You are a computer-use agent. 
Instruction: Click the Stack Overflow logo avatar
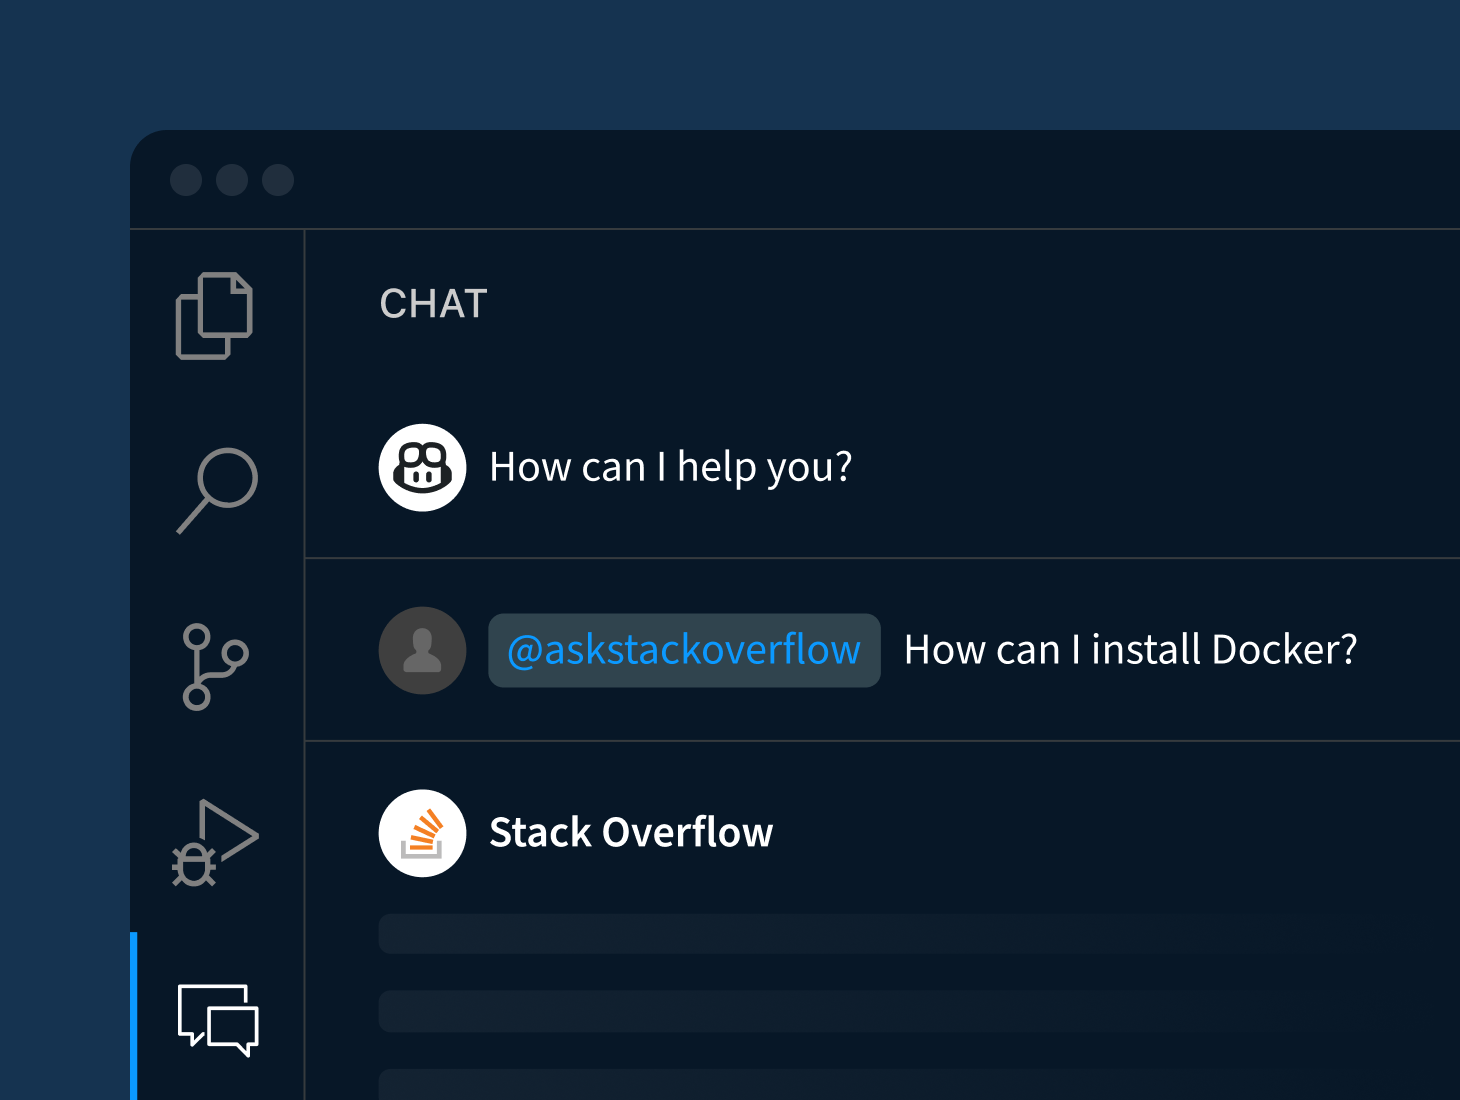tap(422, 833)
